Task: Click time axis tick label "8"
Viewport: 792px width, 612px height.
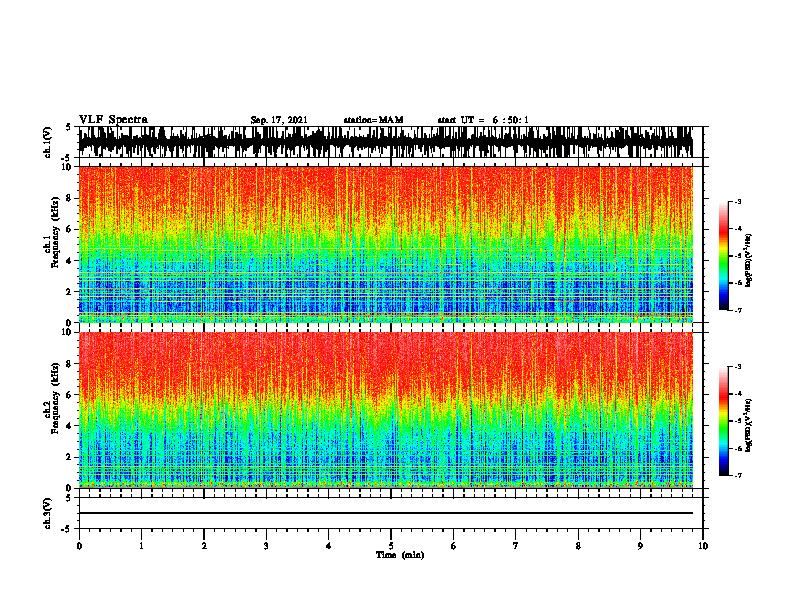Action: [578, 546]
